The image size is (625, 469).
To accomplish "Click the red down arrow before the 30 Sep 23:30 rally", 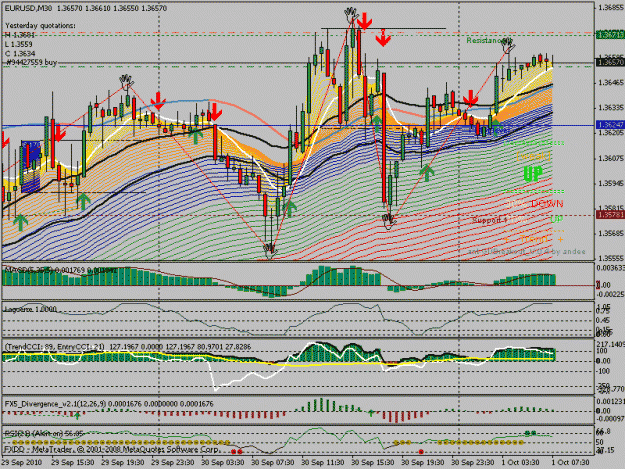I will [x=470, y=98].
